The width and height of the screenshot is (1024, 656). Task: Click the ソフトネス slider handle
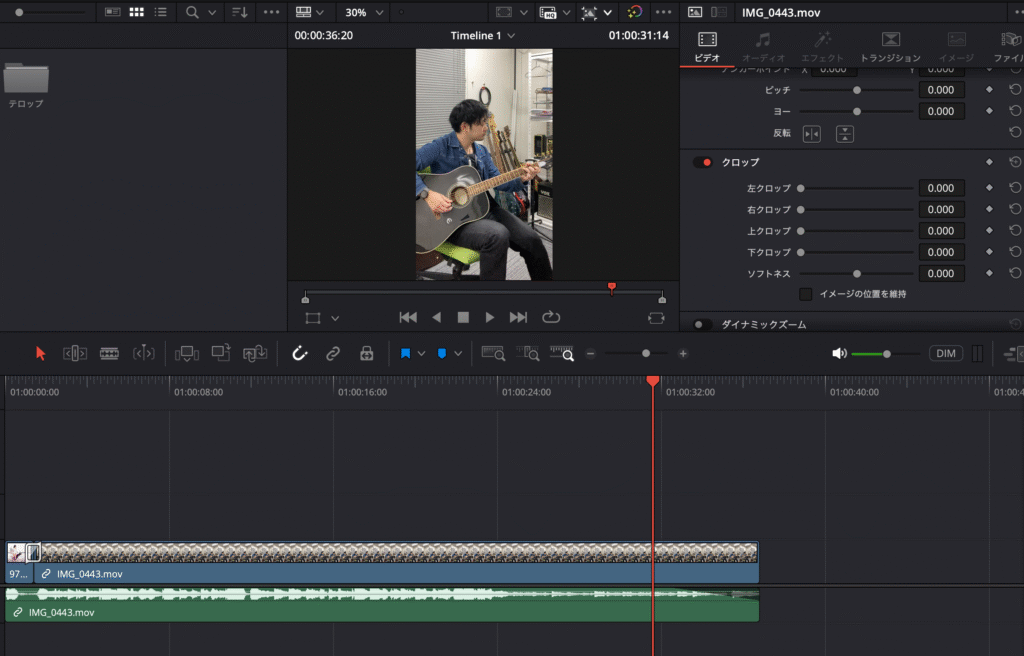[857, 273]
